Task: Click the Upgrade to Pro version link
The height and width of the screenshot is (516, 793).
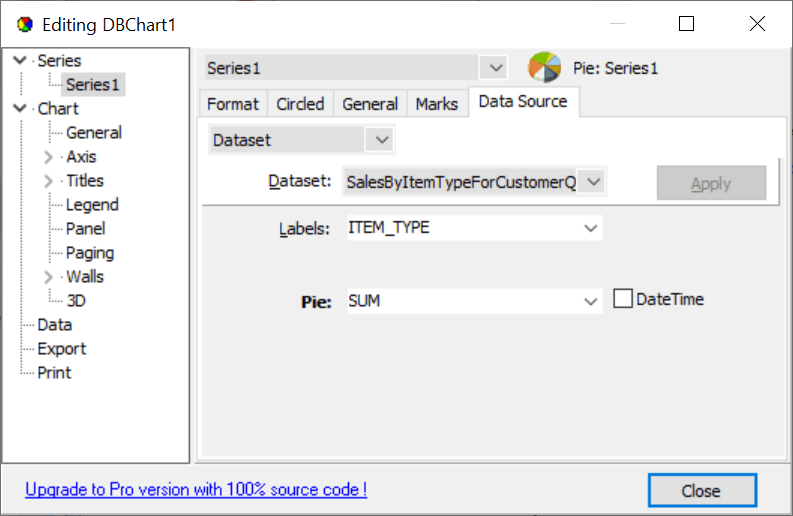Action: (x=196, y=490)
